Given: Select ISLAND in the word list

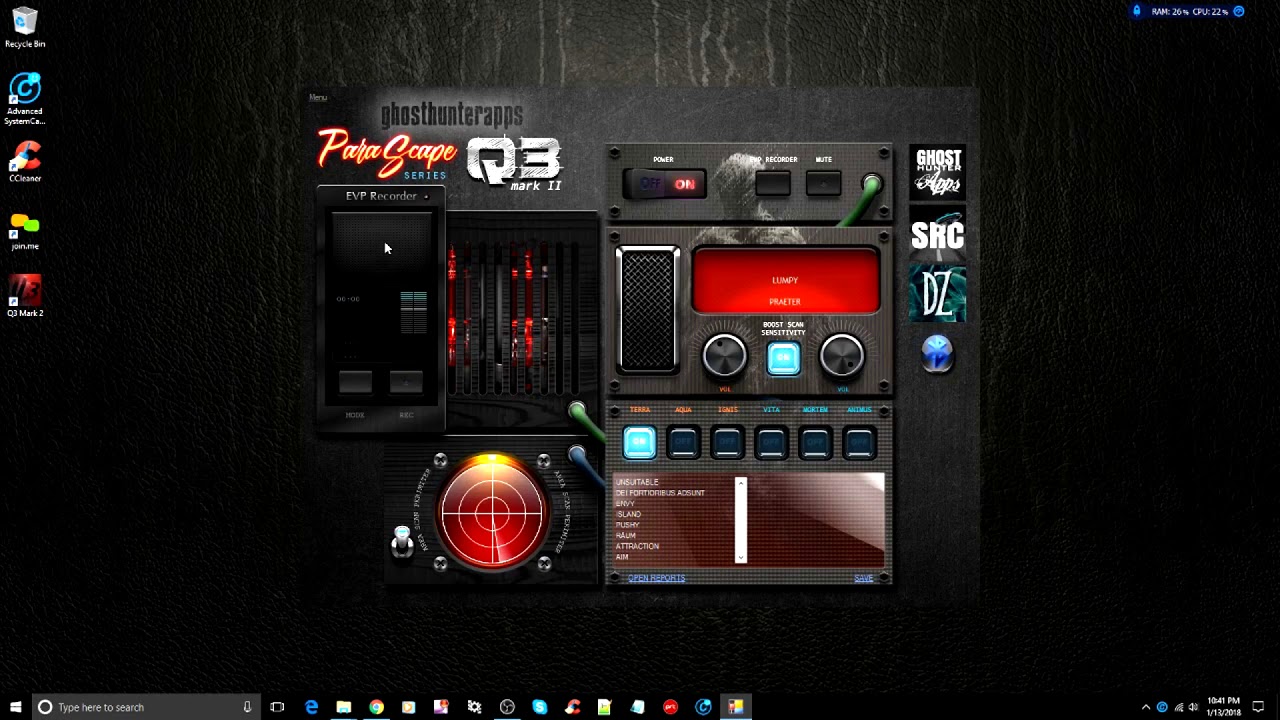Looking at the screenshot, I should [x=628, y=514].
